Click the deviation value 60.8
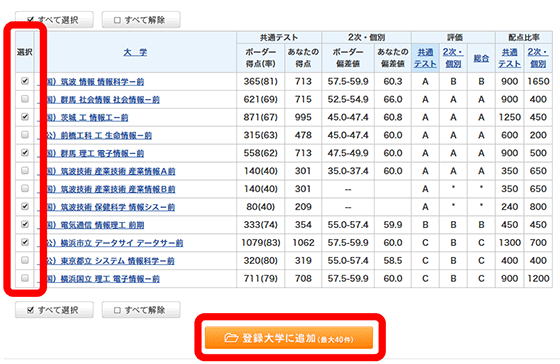The height and width of the screenshot is (364, 560). coord(393,117)
